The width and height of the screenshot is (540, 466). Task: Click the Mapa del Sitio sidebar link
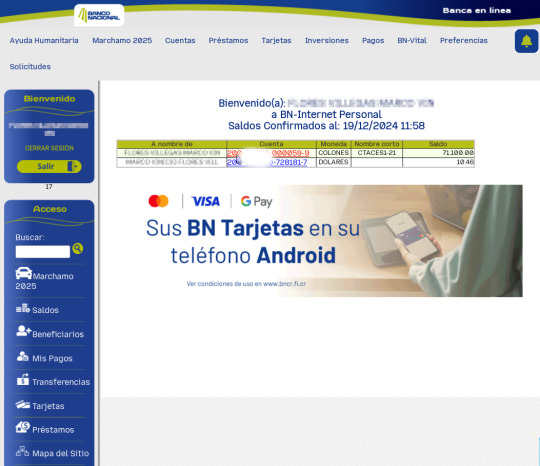point(61,453)
